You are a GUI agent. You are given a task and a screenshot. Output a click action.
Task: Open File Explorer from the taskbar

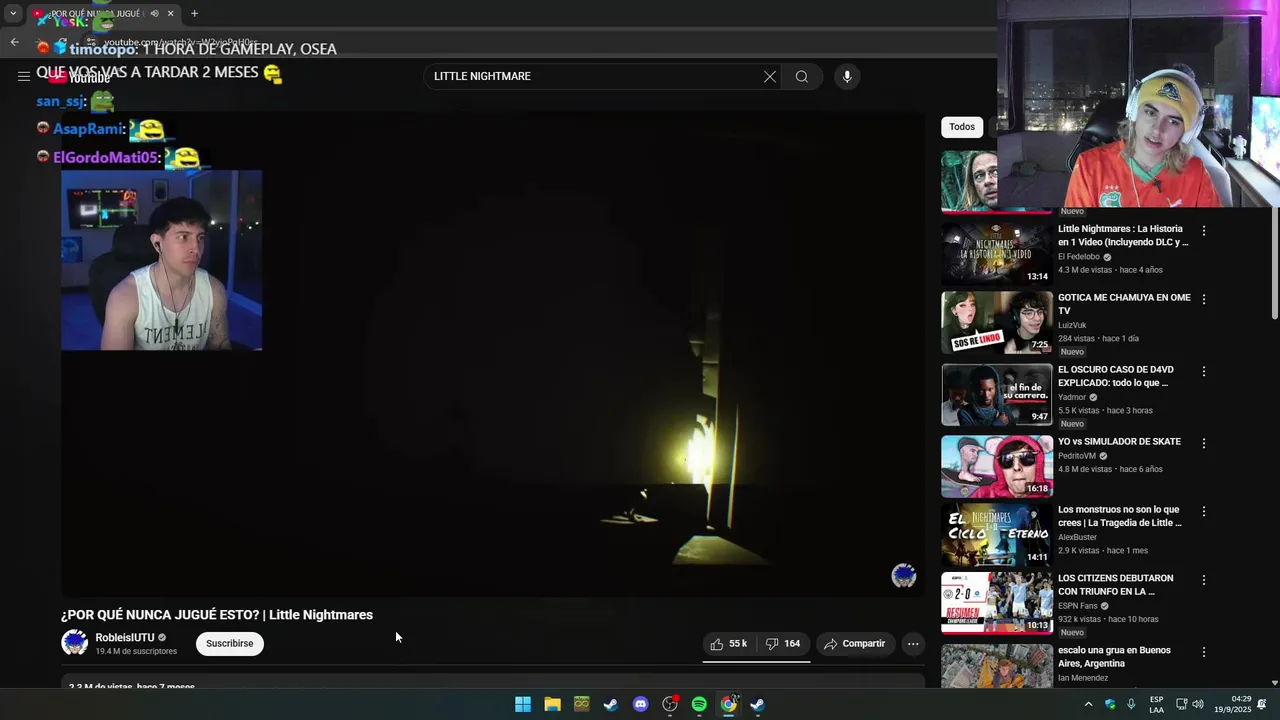tap(552, 704)
